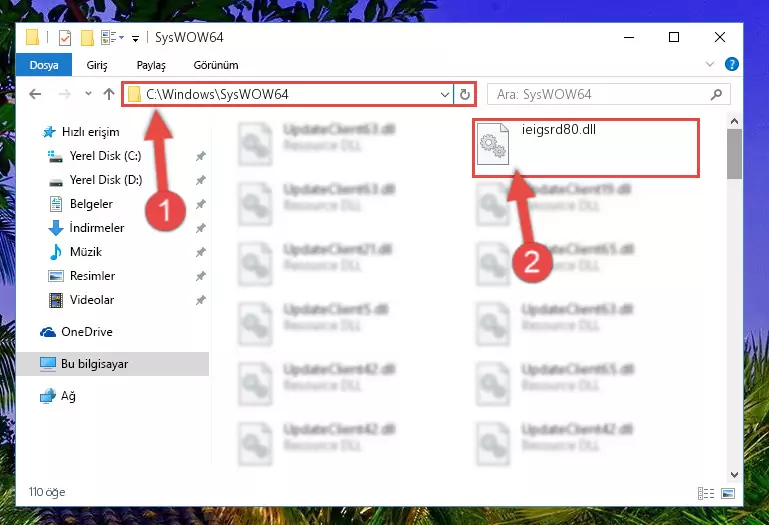Click the search magnifier icon
Image resolution: width=769 pixels, height=525 pixels.
tap(716, 94)
